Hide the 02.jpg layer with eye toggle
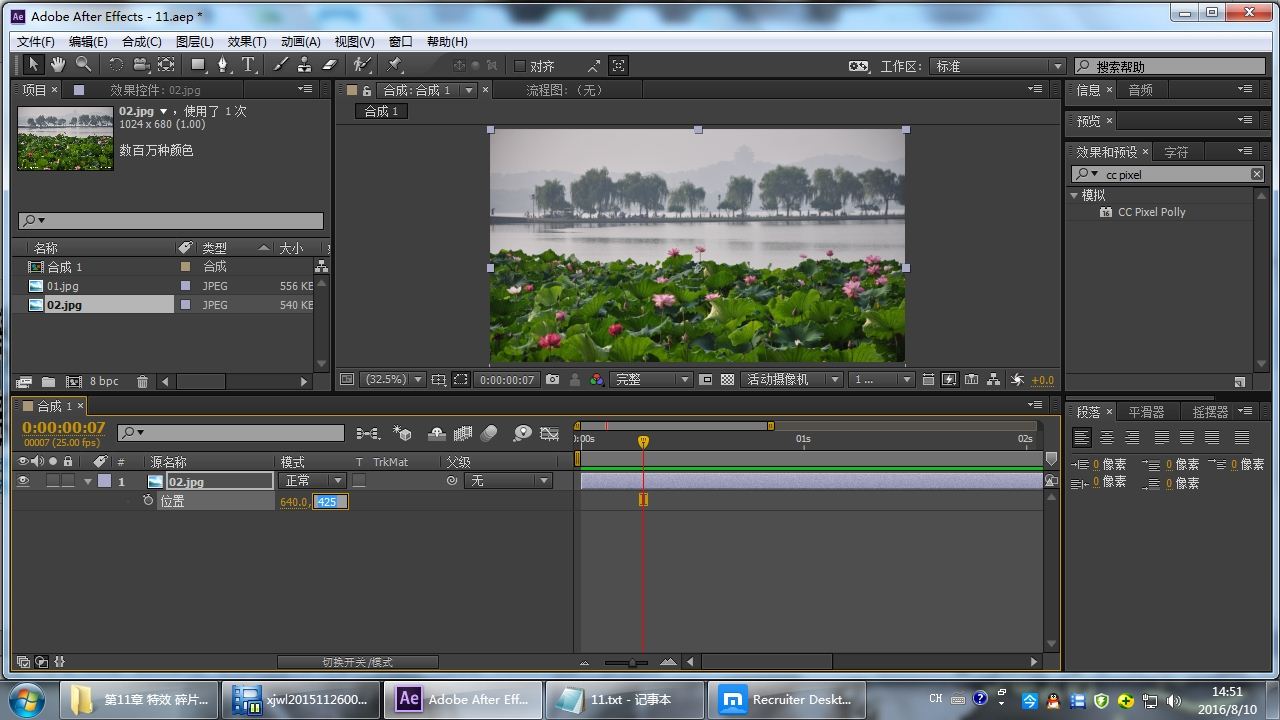This screenshot has height=720, width=1280. coord(23,481)
